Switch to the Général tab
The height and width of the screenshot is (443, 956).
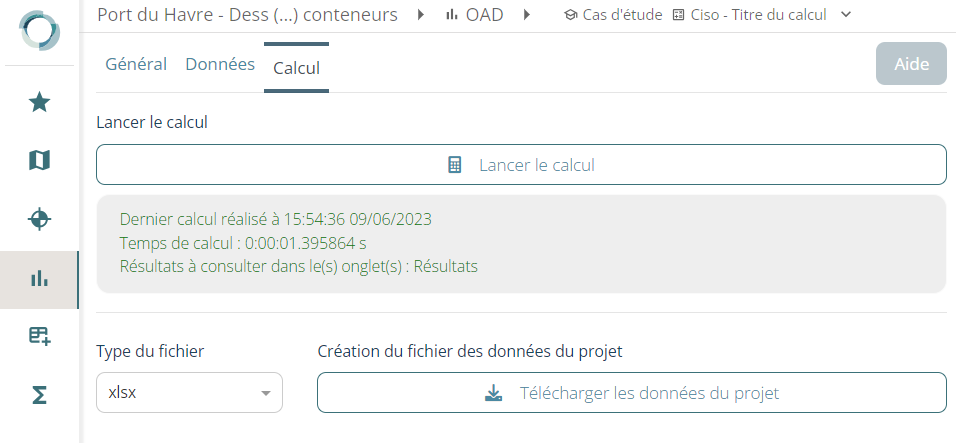(x=136, y=65)
